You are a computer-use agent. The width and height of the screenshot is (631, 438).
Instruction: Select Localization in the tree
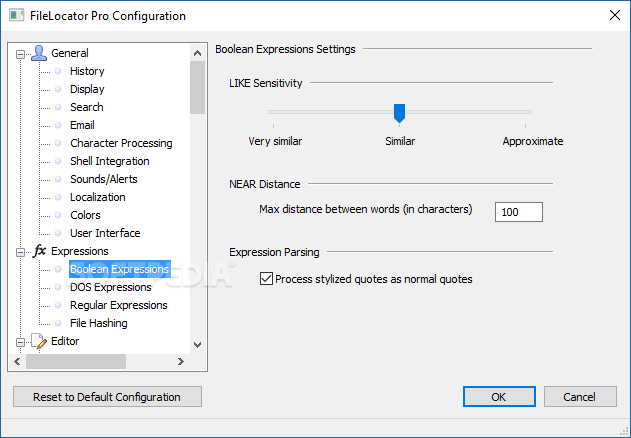97,197
